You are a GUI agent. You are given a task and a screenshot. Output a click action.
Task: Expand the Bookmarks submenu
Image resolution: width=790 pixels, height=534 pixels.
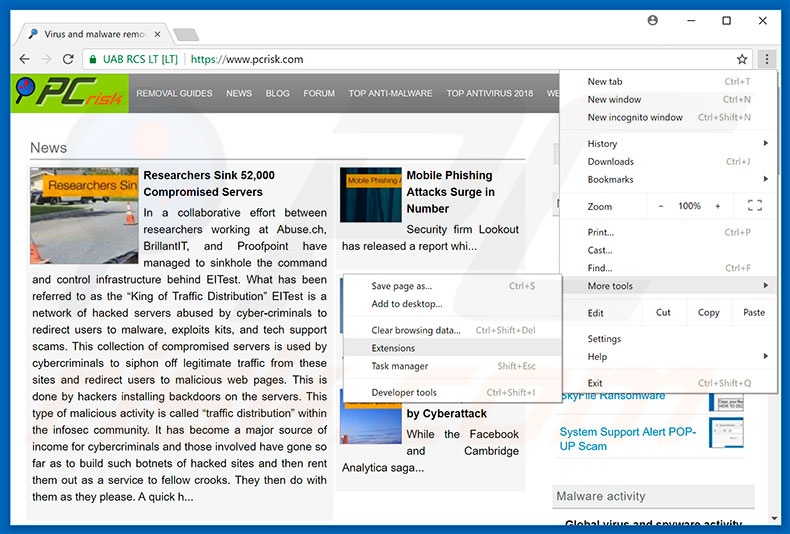pyautogui.click(x=669, y=179)
